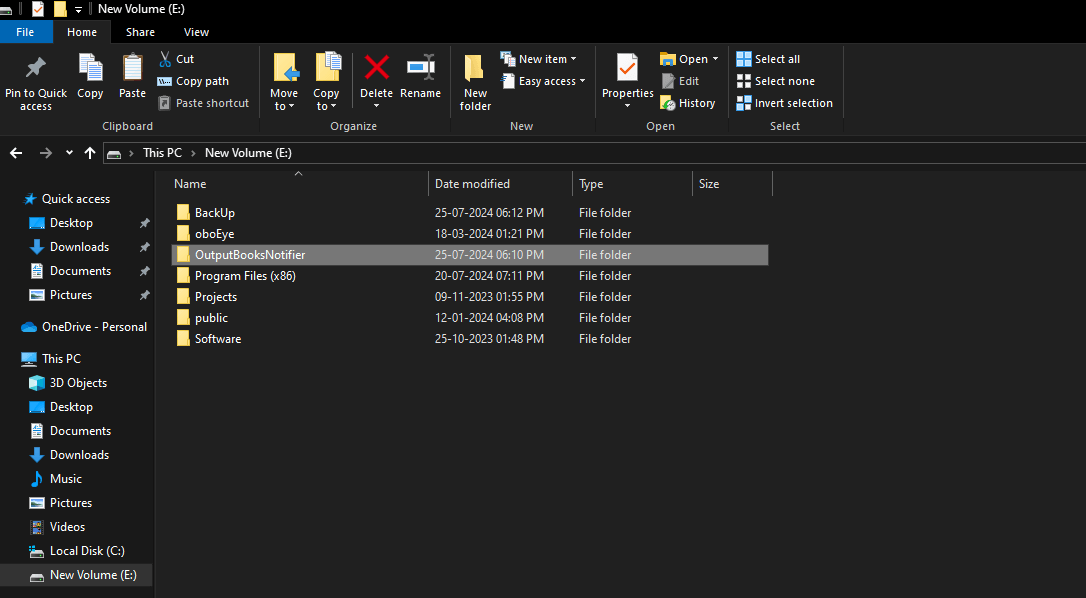The image size is (1086, 598).
Task: Click Copy path in Clipboard group
Action: click(193, 81)
